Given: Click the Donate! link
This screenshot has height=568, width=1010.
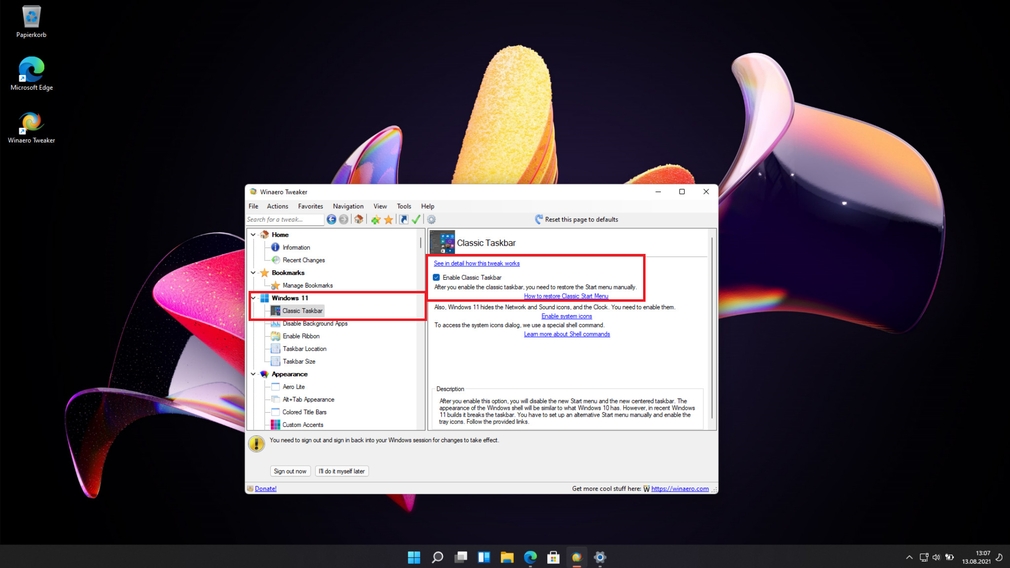Looking at the screenshot, I should 265,489.
